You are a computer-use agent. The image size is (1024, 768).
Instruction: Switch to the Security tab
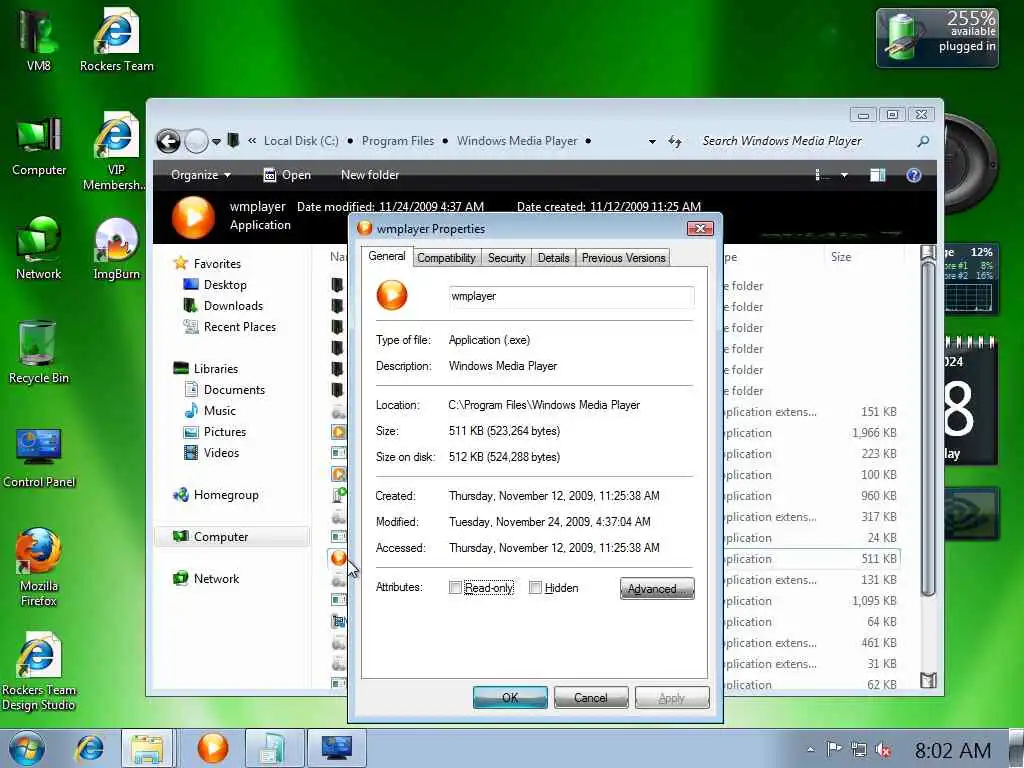506,258
